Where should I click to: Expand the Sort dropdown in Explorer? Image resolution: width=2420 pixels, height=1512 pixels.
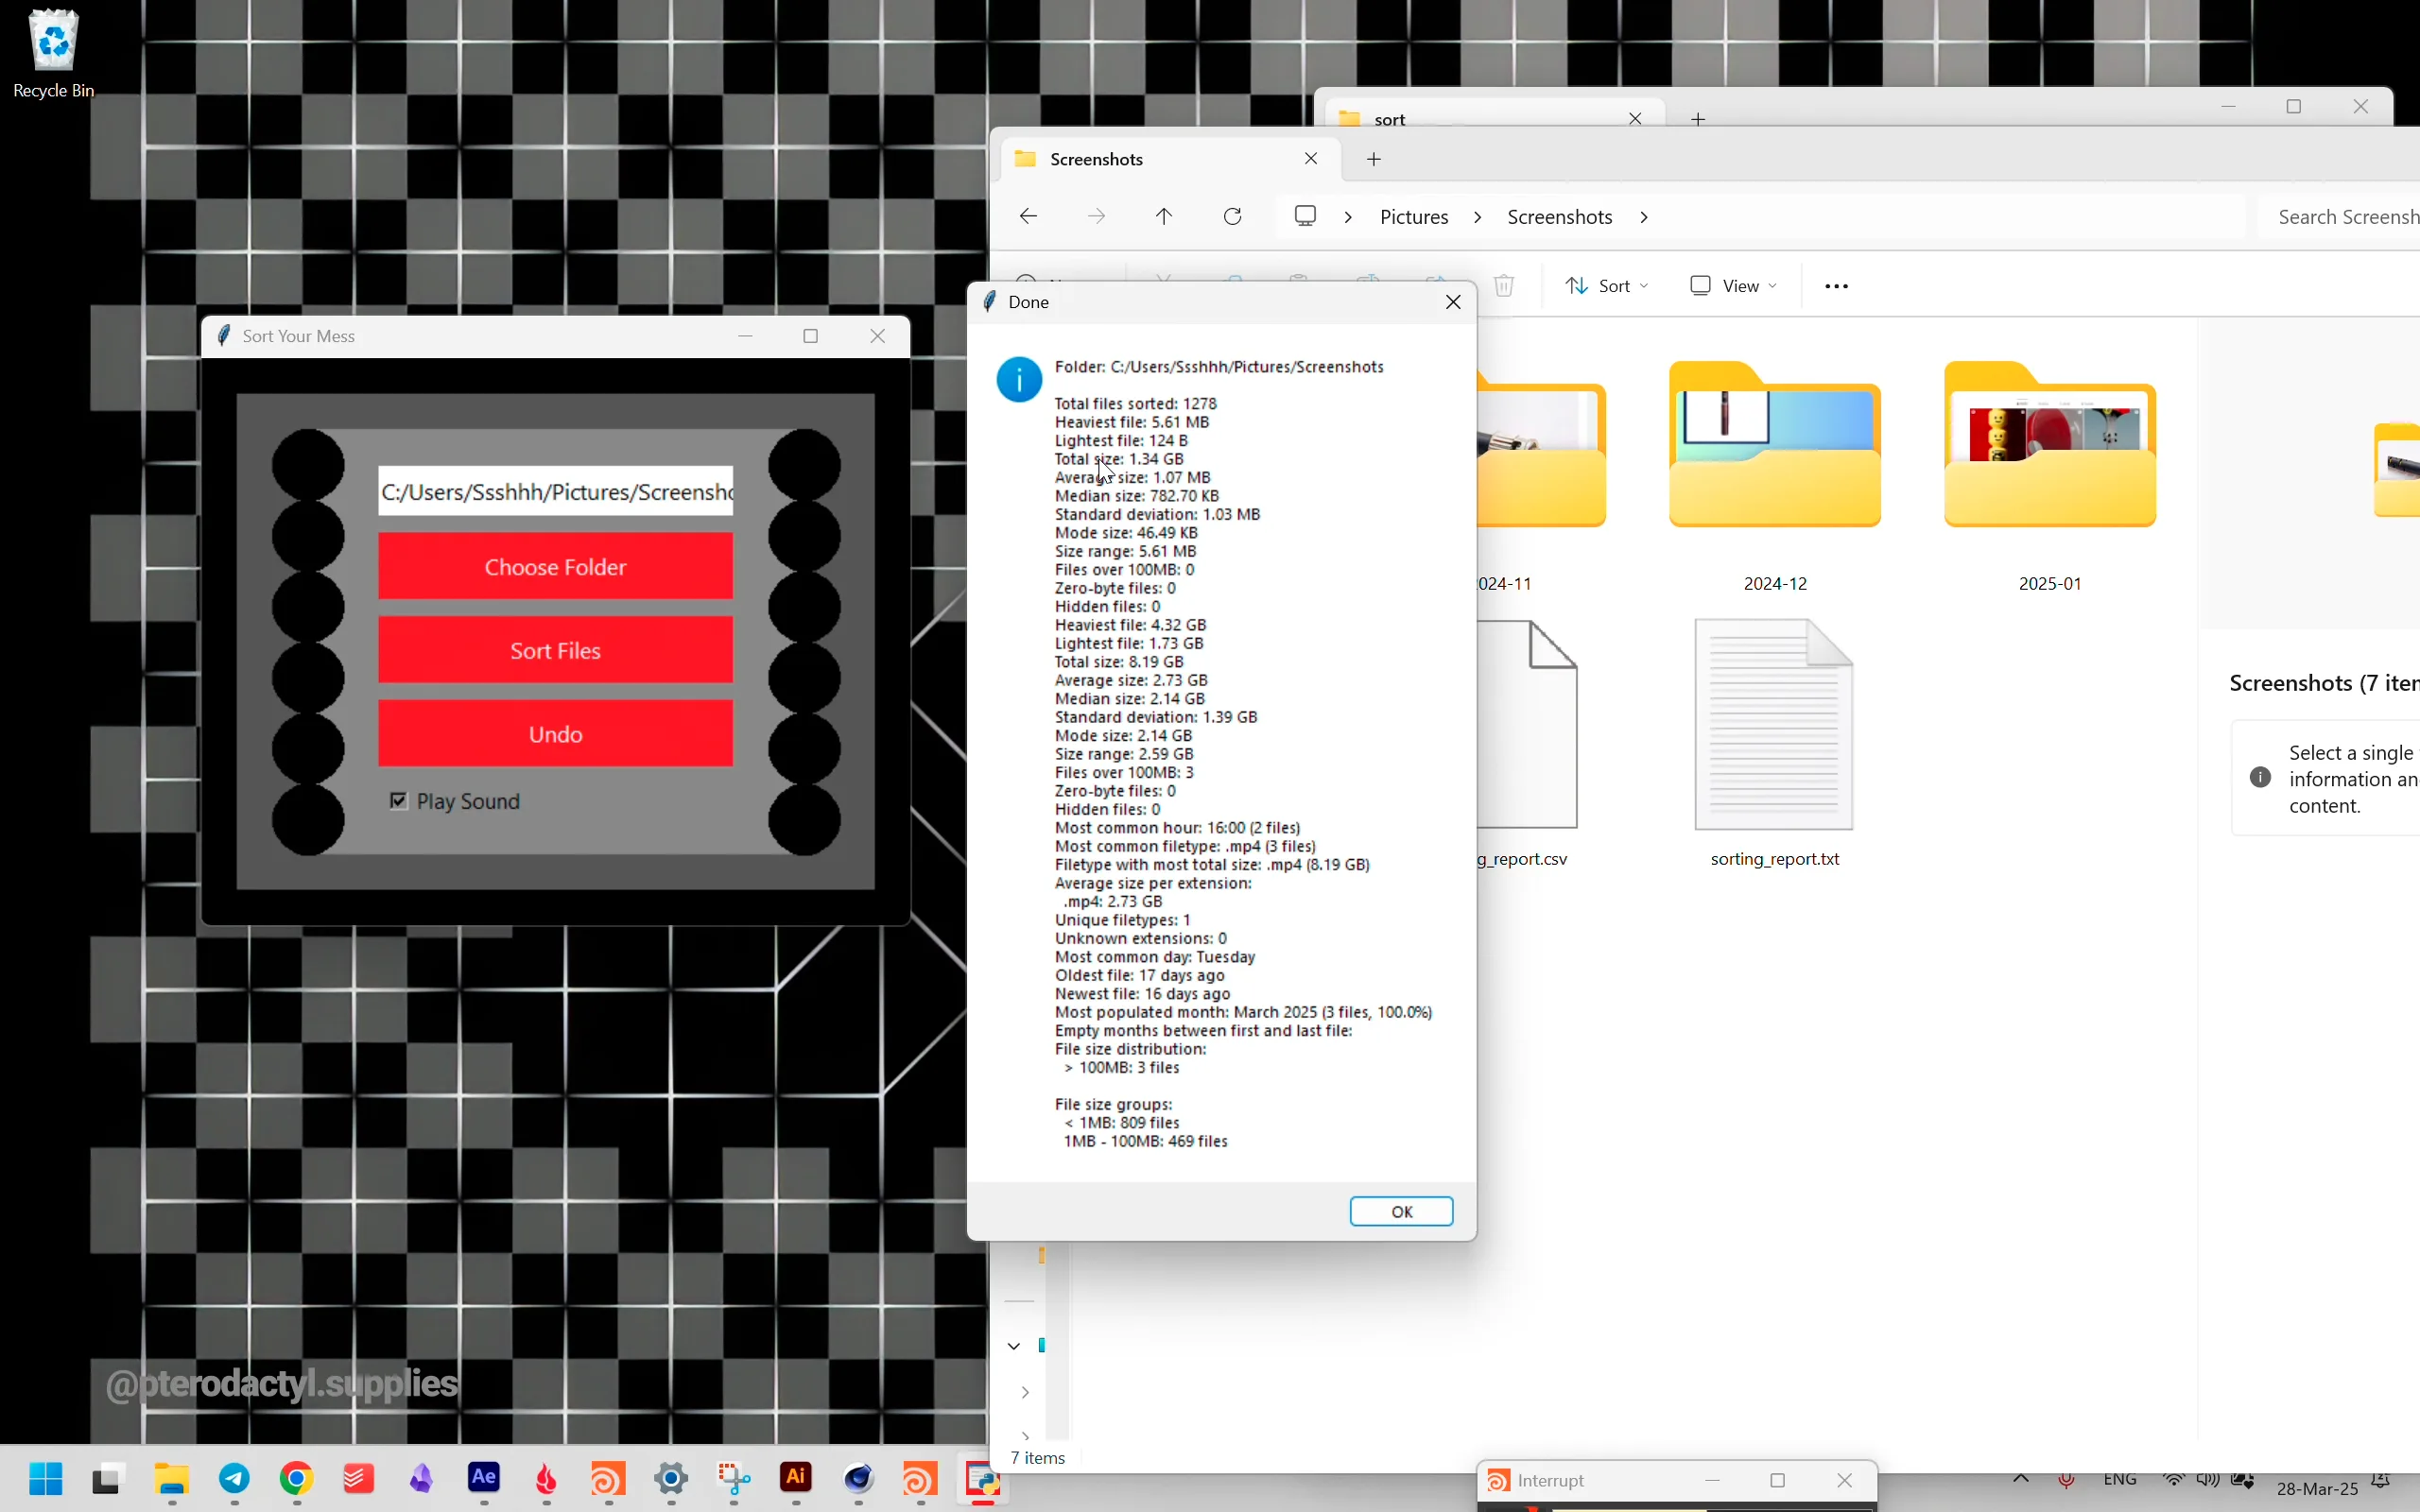(1606, 286)
